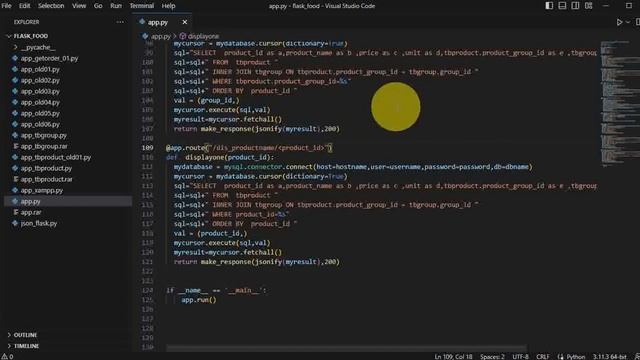Open app_old06.py in explorer
Screen dimensions: 640x360
[x=40, y=124]
